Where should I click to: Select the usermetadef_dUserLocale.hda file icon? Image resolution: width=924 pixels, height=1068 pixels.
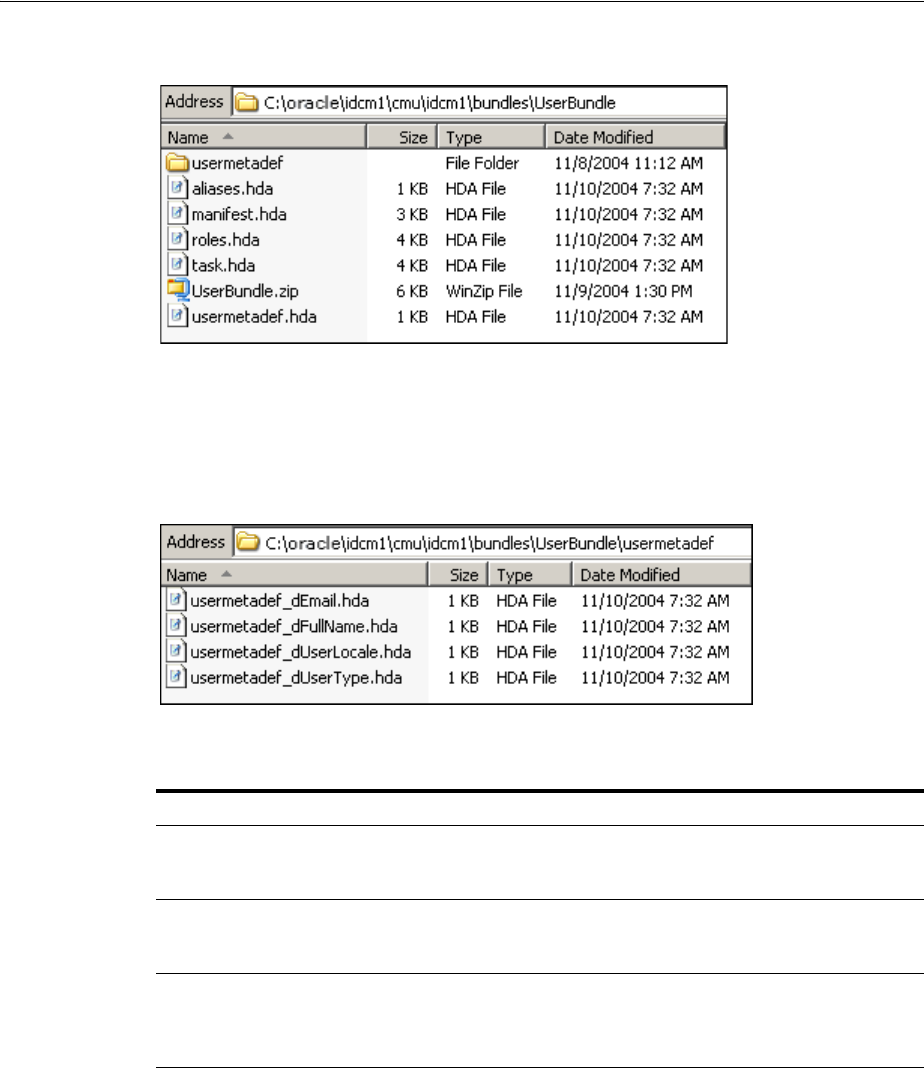click(176, 652)
